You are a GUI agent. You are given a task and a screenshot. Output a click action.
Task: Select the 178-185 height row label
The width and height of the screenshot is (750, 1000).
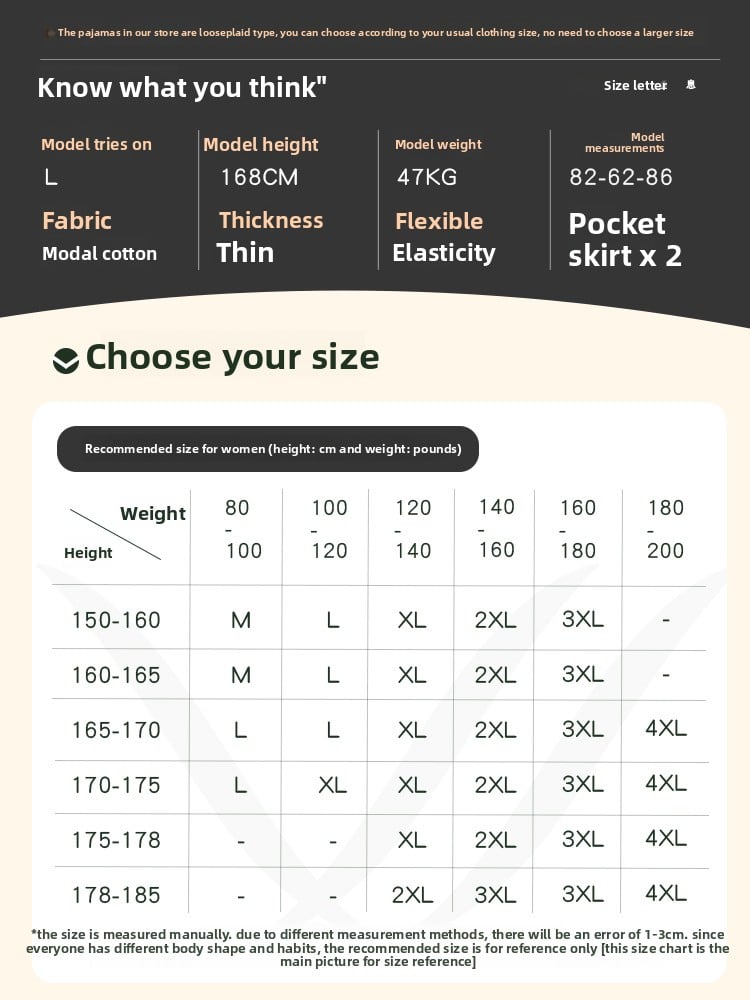116,894
